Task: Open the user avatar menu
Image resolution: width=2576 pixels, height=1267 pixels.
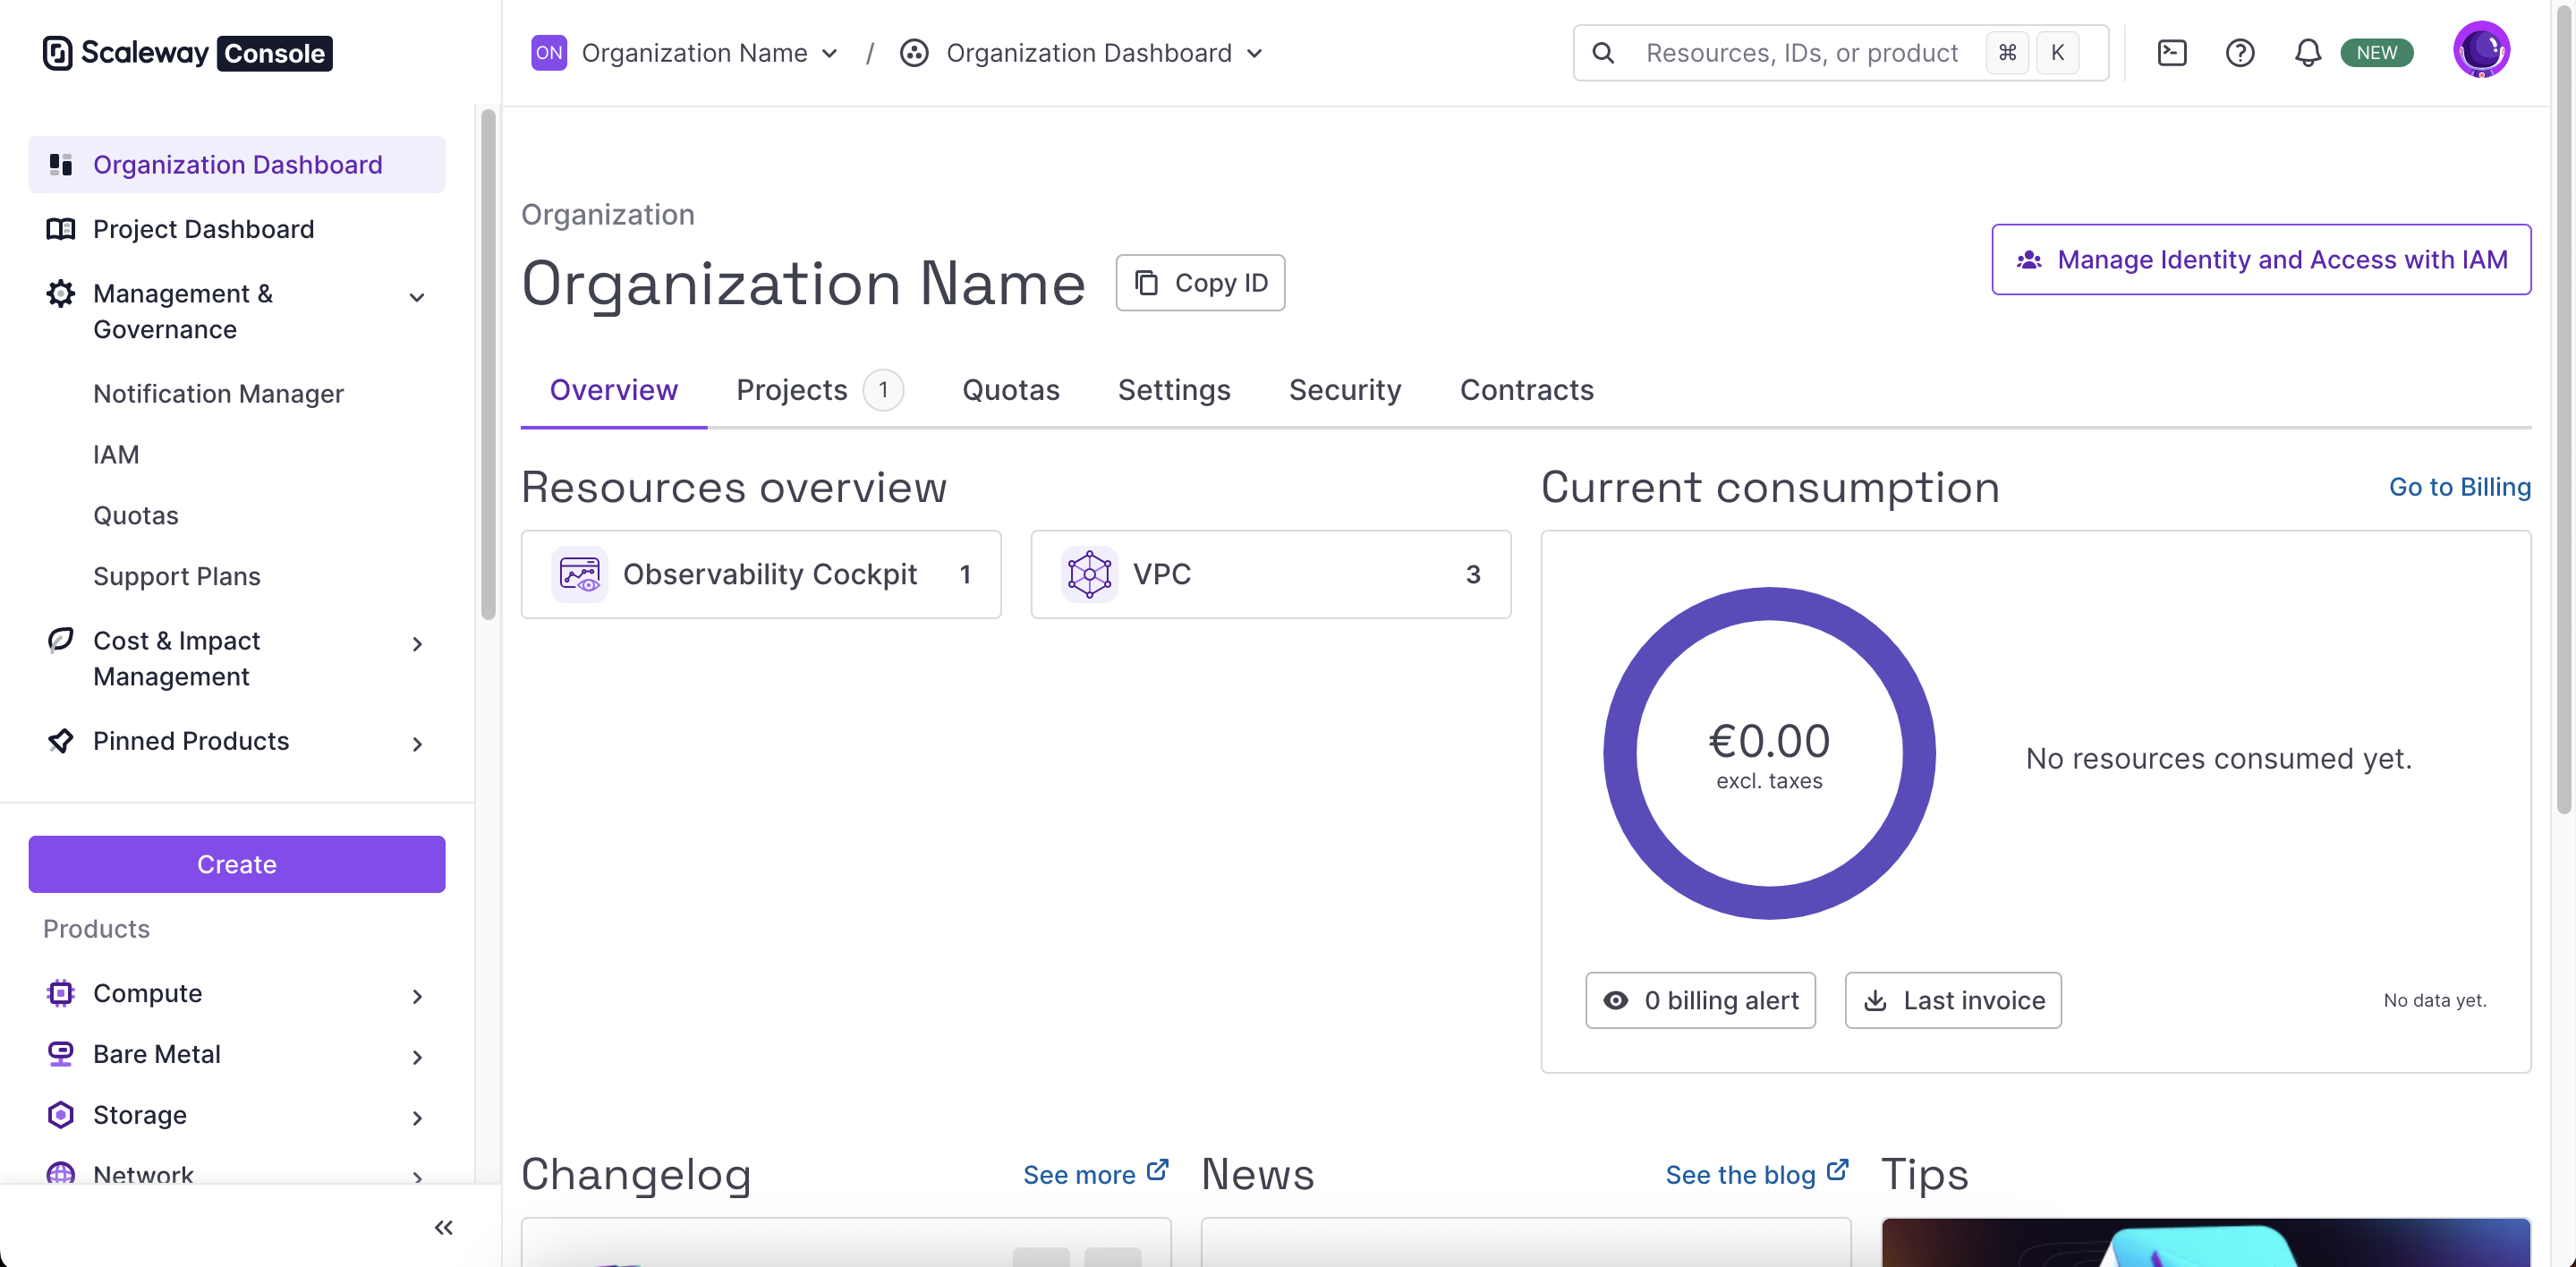Action: tap(2481, 50)
